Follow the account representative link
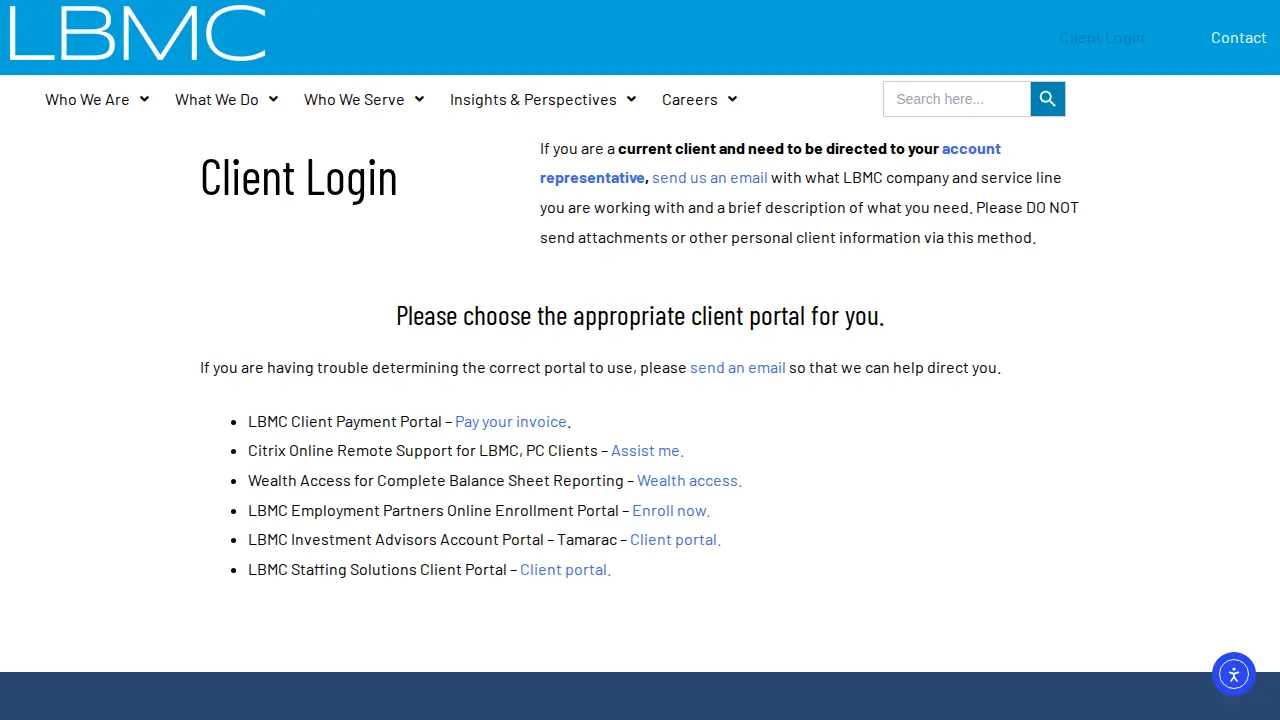Image resolution: width=1280 pixels, height=720 pixels. [770, 163]
